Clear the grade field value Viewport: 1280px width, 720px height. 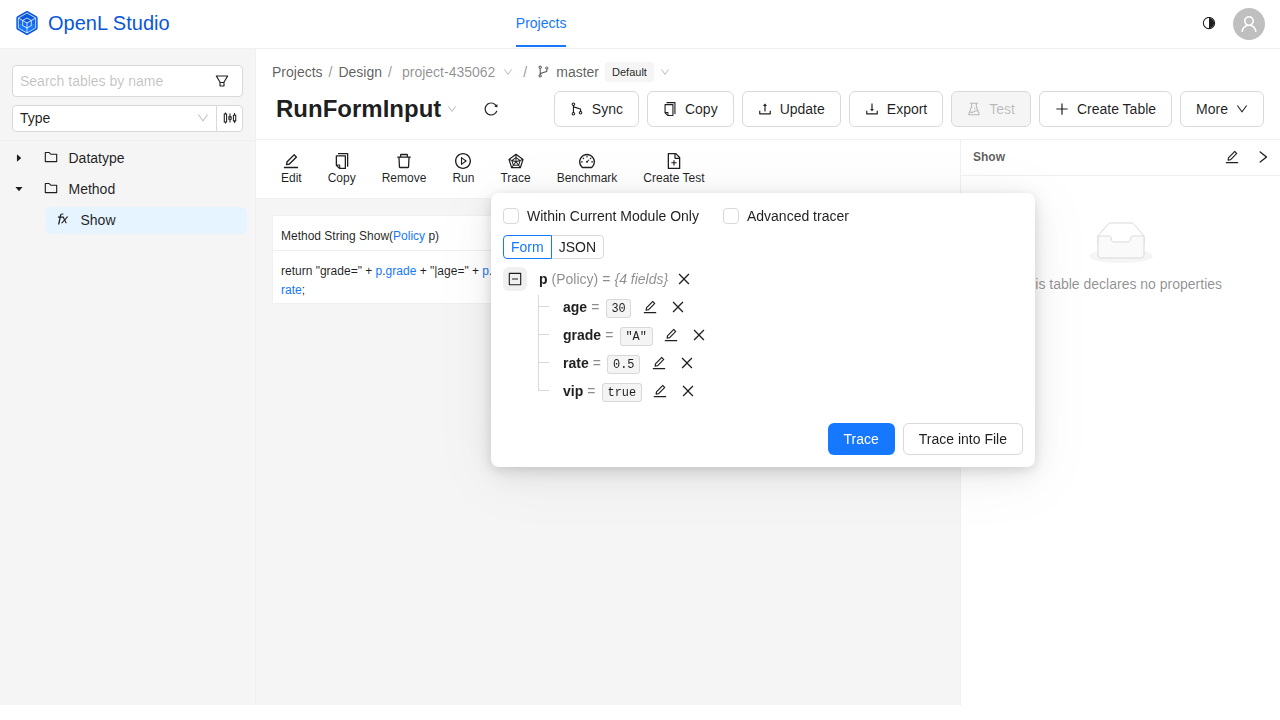tap(699, 335)
